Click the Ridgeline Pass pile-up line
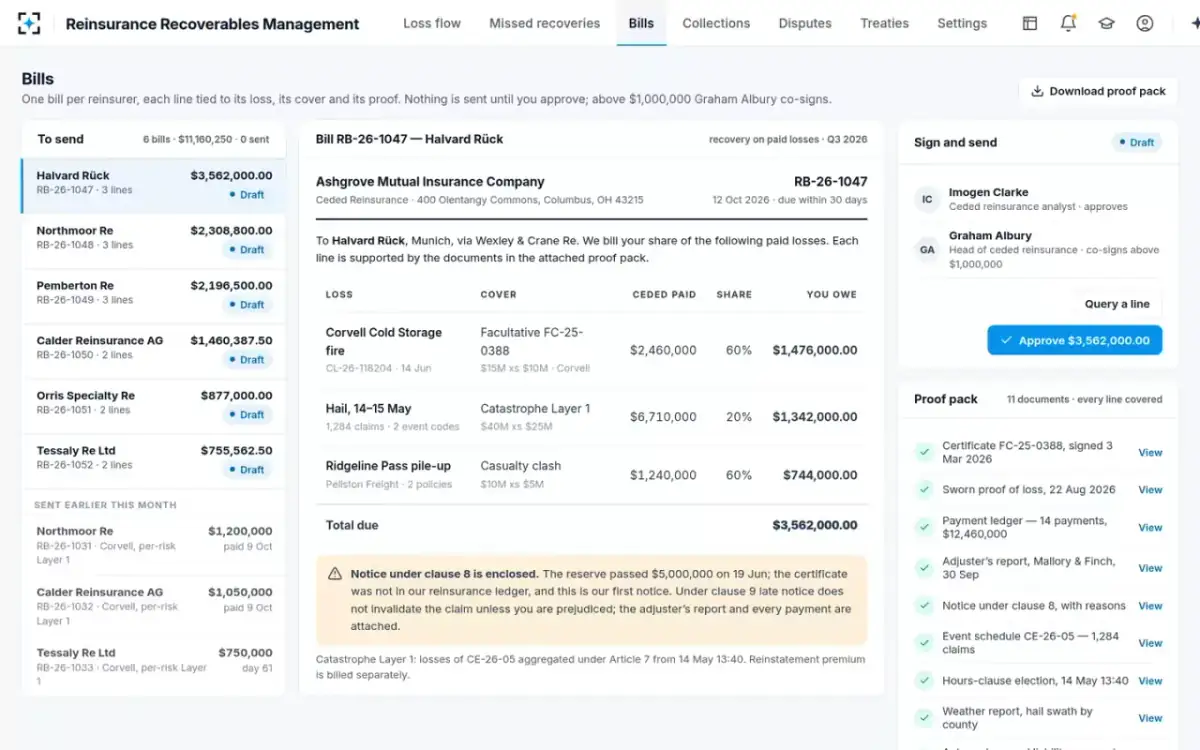This screenshot has height=750, width=1200. coord(591,474)
